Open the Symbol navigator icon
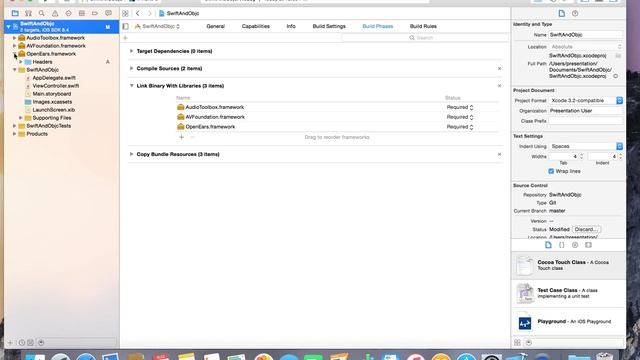 coord(28,13)
